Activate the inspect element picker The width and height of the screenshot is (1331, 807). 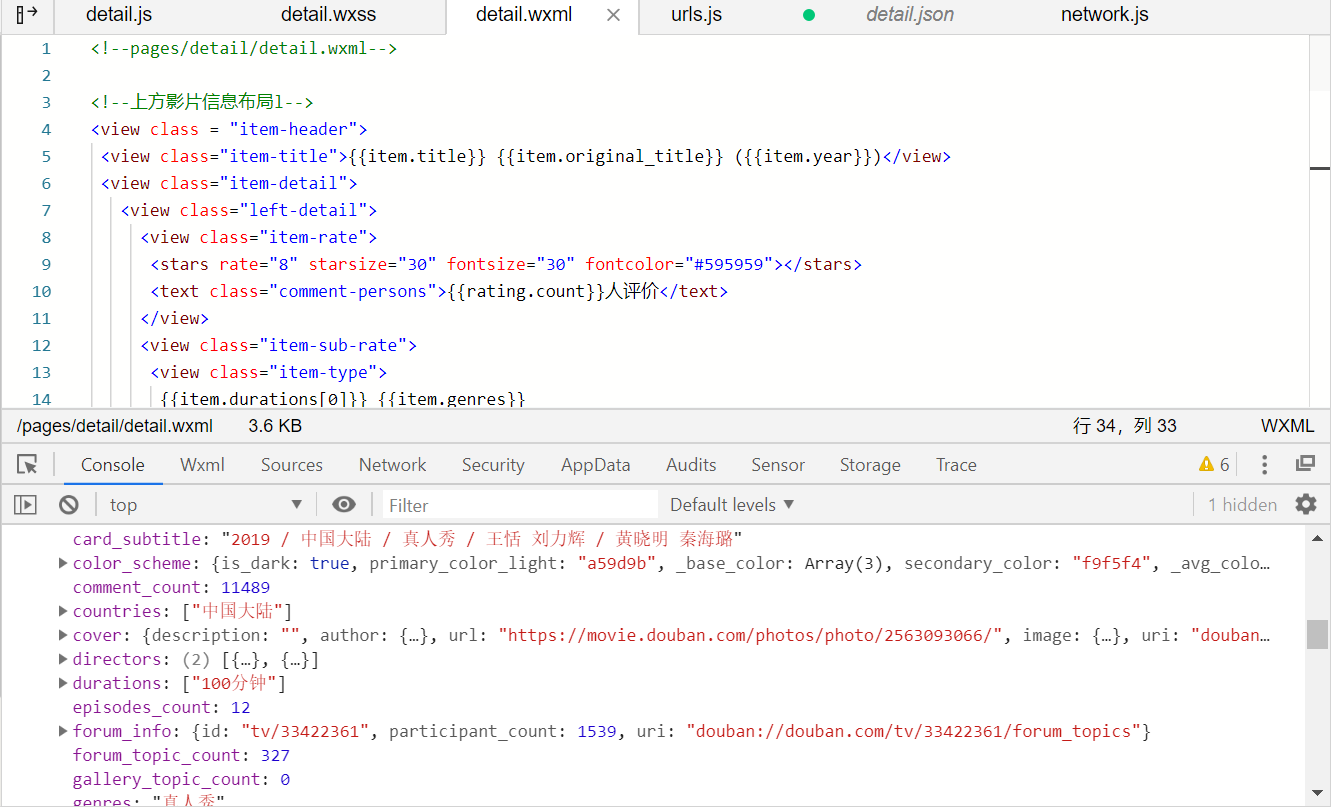pyautogui.click(x=27, y=465)
